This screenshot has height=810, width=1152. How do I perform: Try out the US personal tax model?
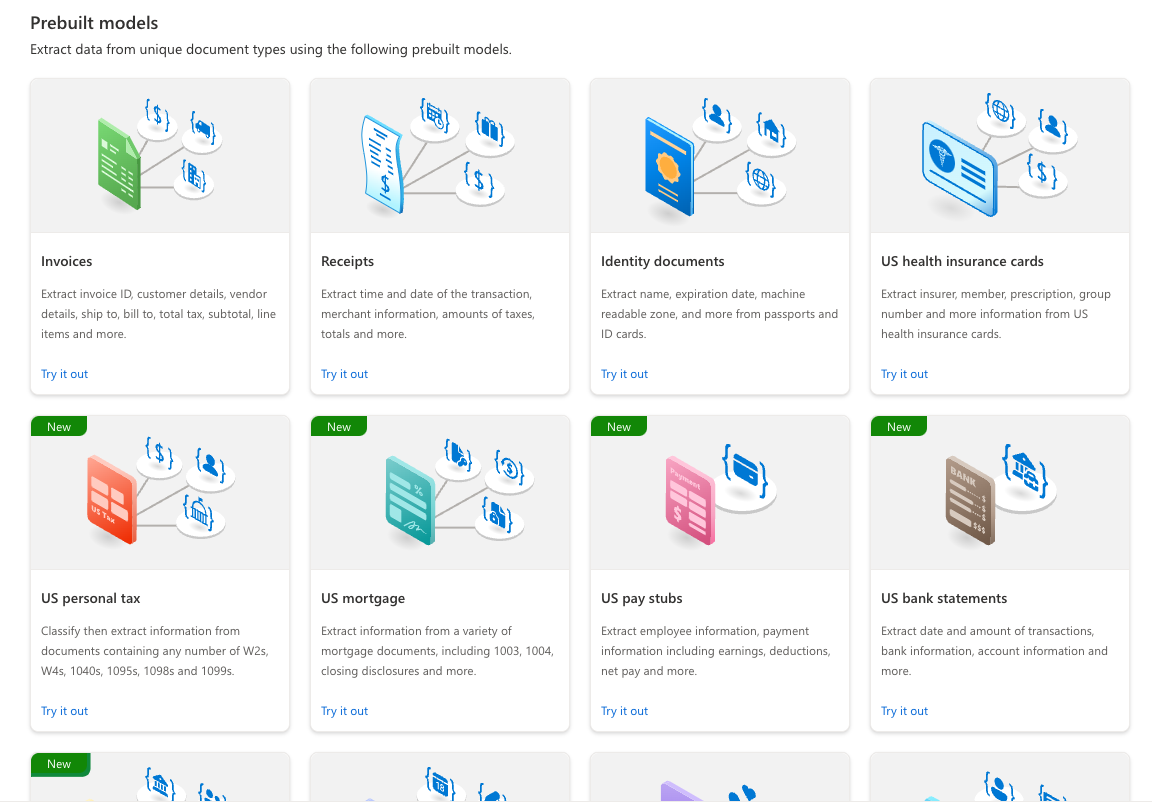coord(64,710)
